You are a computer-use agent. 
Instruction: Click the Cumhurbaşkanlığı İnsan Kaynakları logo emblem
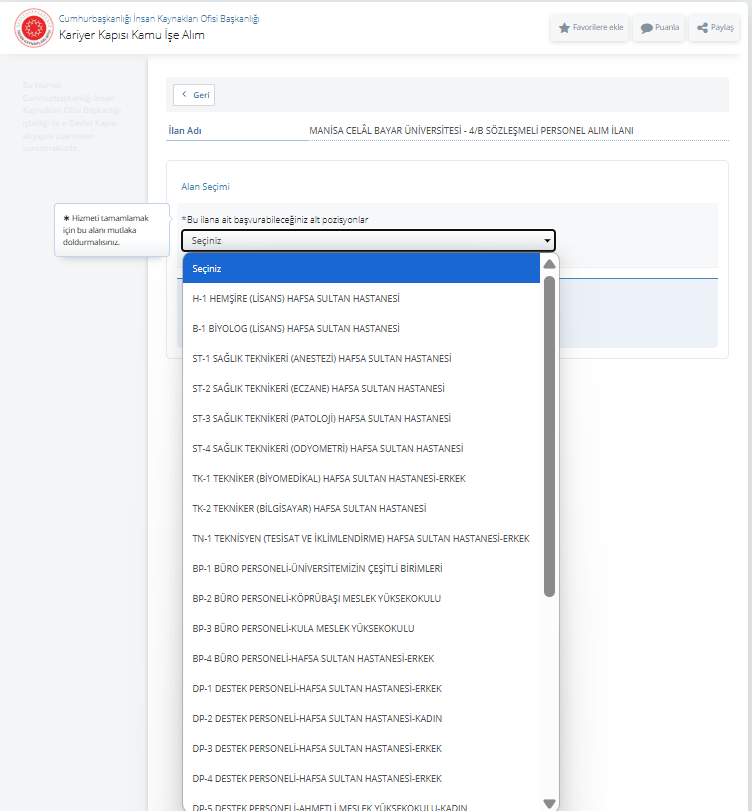[x=34, y=28]
